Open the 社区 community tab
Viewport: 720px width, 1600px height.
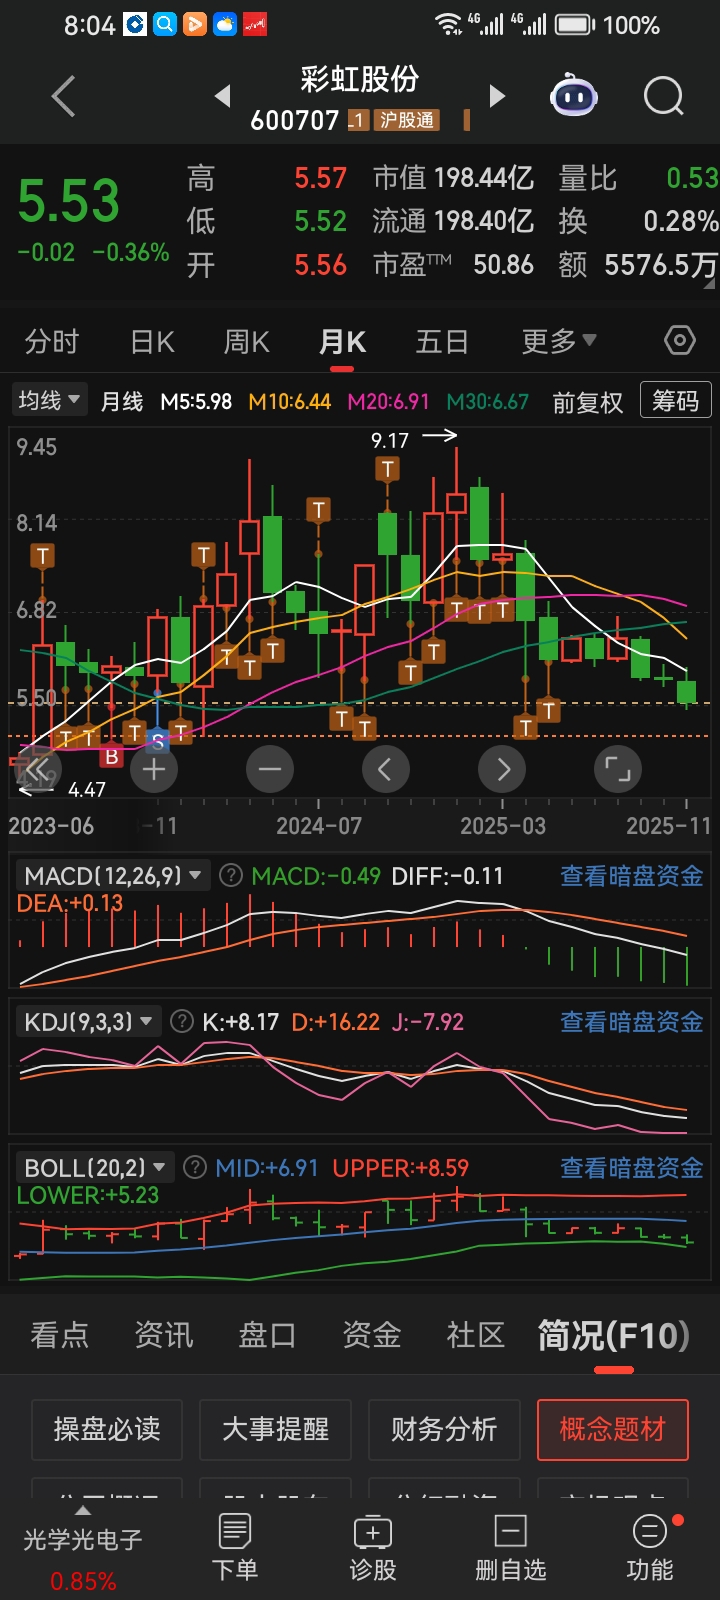coord(475,1335)
